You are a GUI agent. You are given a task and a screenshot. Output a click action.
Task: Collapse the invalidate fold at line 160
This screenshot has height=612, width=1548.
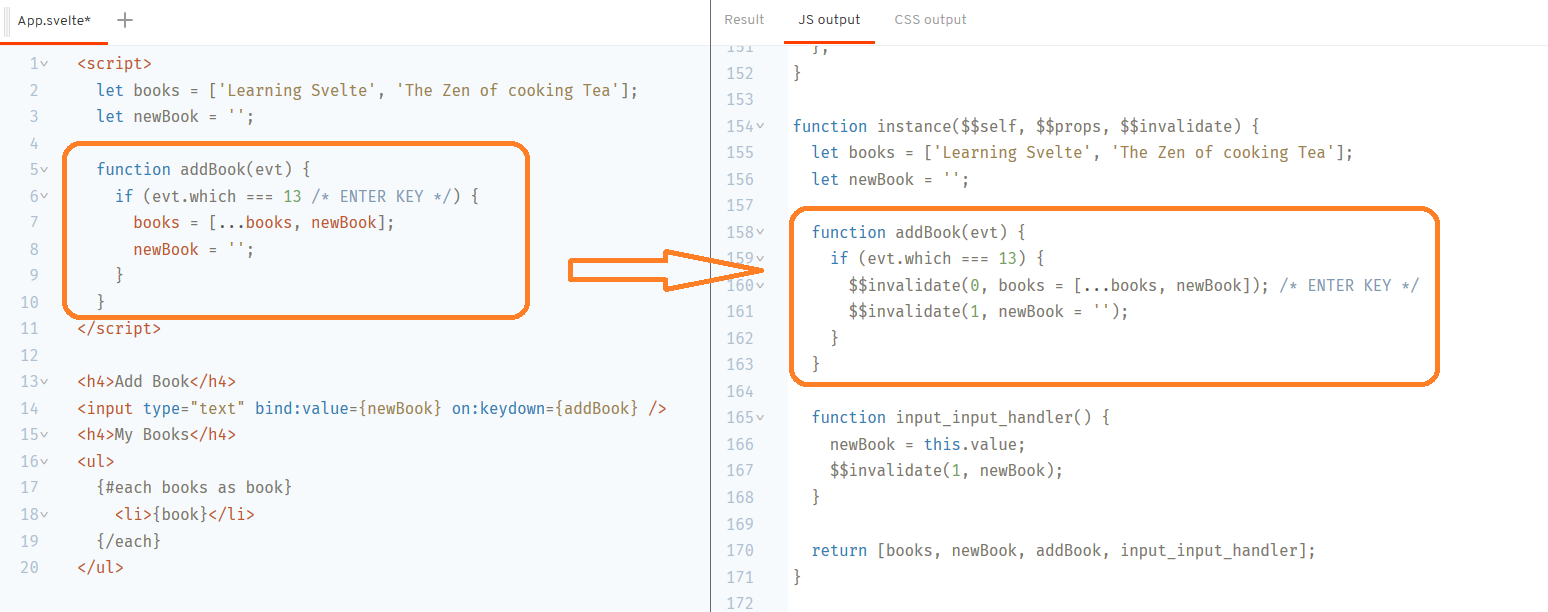761,284
